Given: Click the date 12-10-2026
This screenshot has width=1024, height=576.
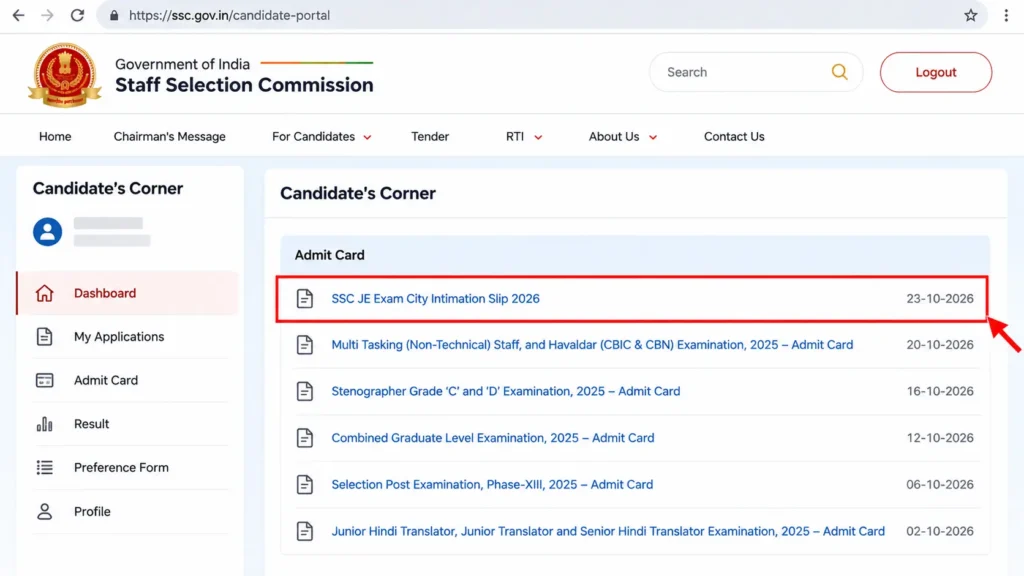Looking at the screenshot, I should (940, 438).
